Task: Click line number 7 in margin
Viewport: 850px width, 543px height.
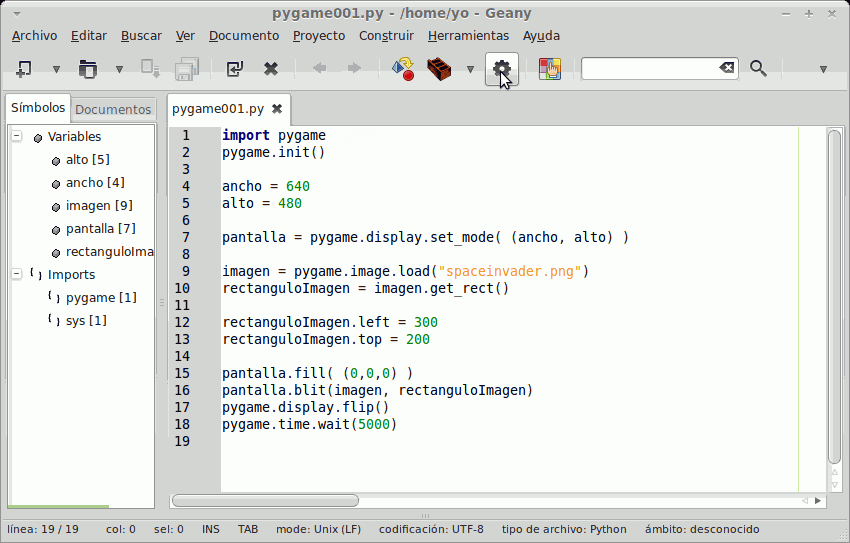Action: (x=186, y=237)
